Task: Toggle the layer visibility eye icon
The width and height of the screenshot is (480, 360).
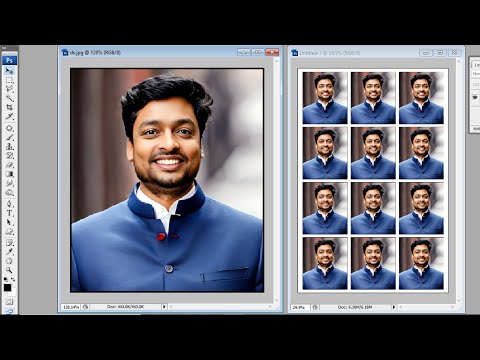Action: (475, 97)
